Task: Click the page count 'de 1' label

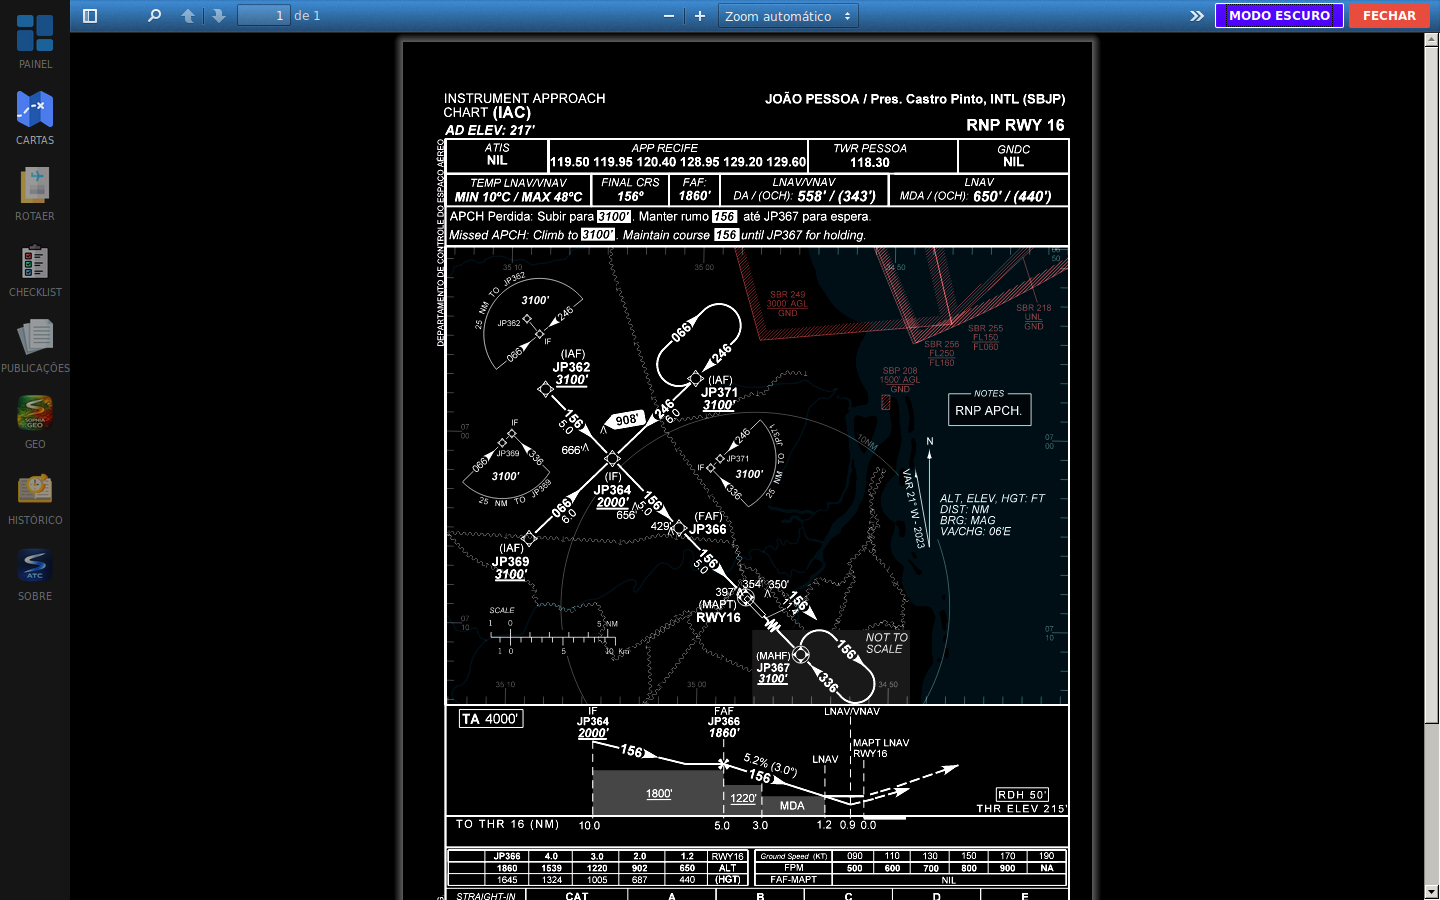Action: pos(307,16)
